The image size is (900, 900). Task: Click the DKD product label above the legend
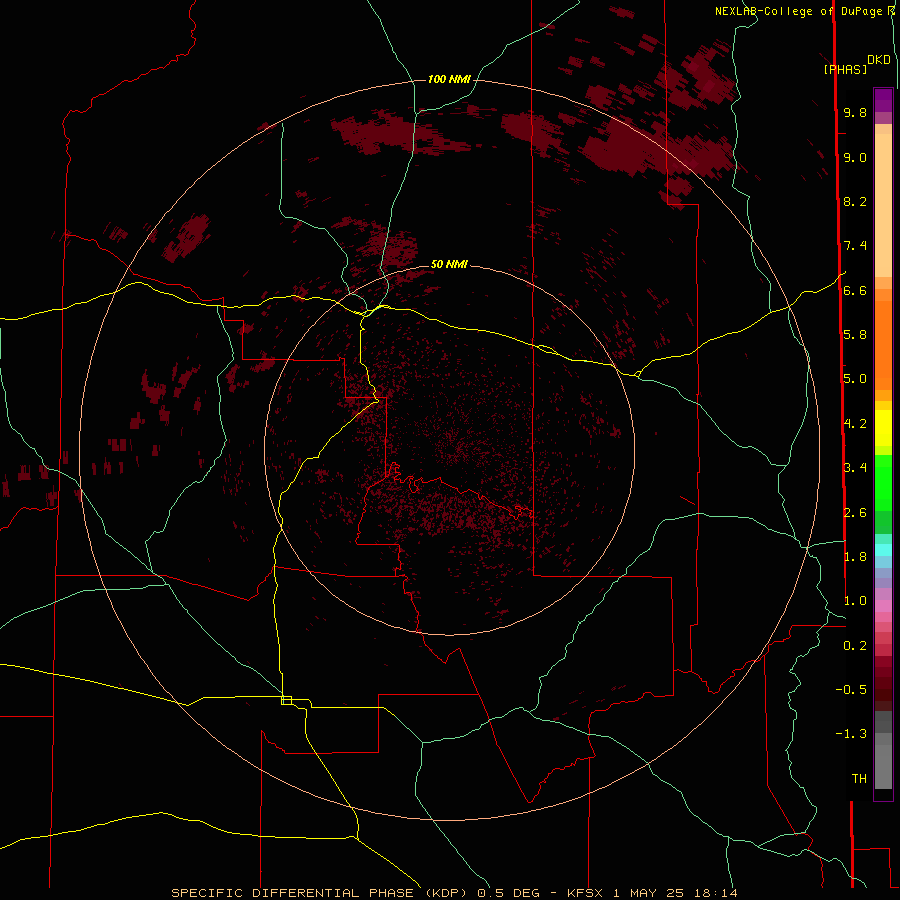[879, 60]
